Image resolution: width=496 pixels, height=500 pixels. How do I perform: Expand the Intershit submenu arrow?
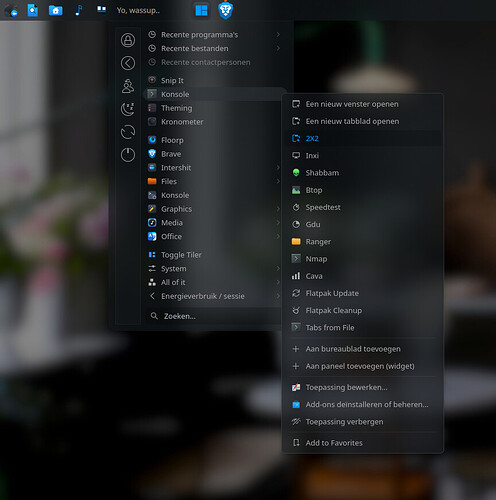[x=278, y=167]
